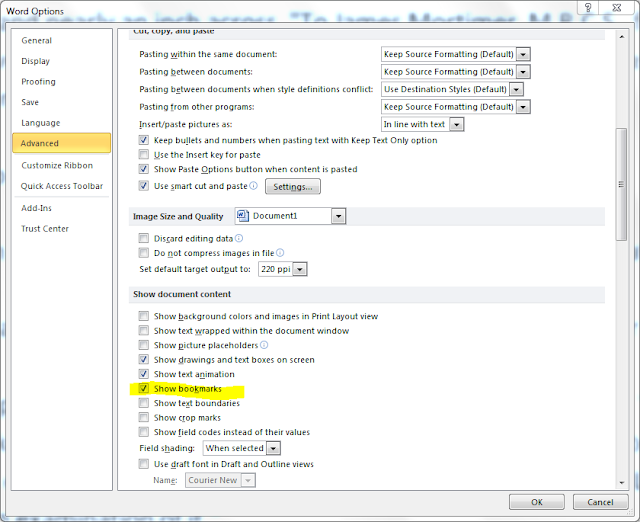Click info icon beside Do not compress images
640x522 pixels.
click(x=280, y=253)
